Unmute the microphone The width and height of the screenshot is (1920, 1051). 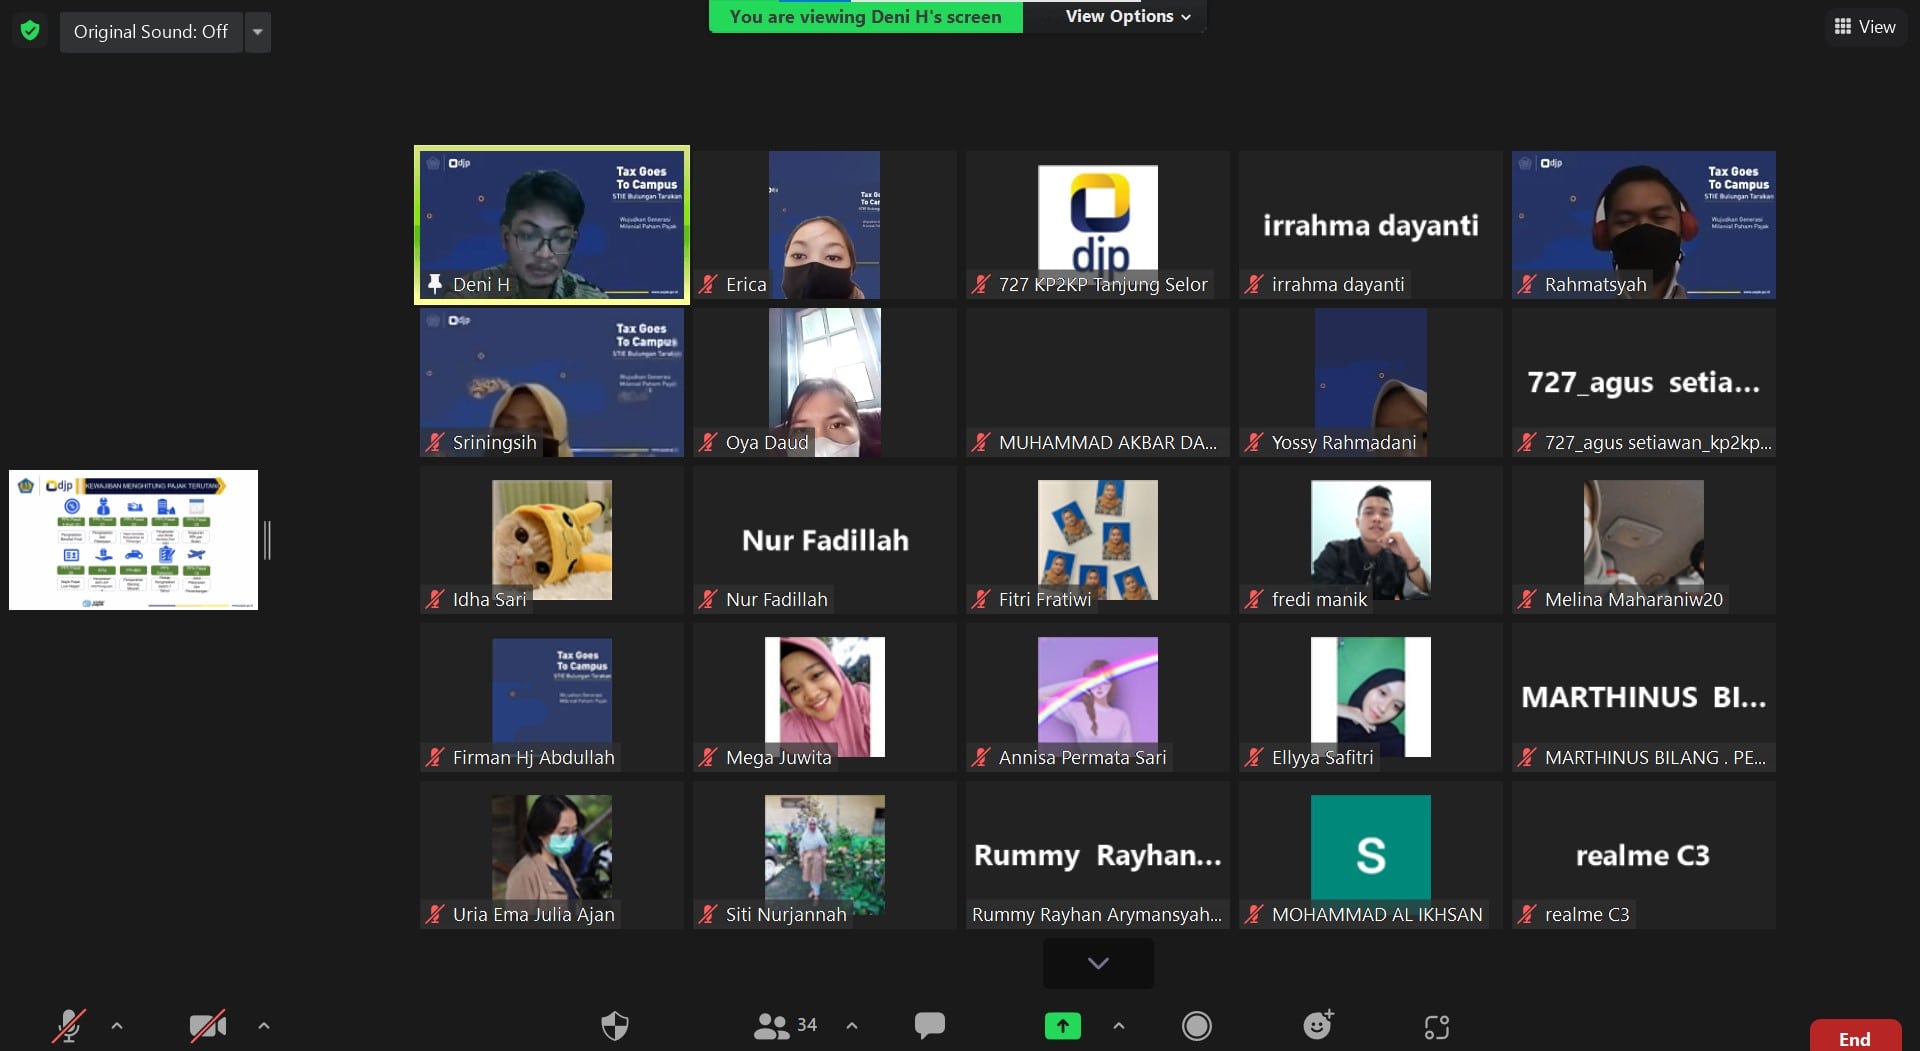coord(69,1025)
